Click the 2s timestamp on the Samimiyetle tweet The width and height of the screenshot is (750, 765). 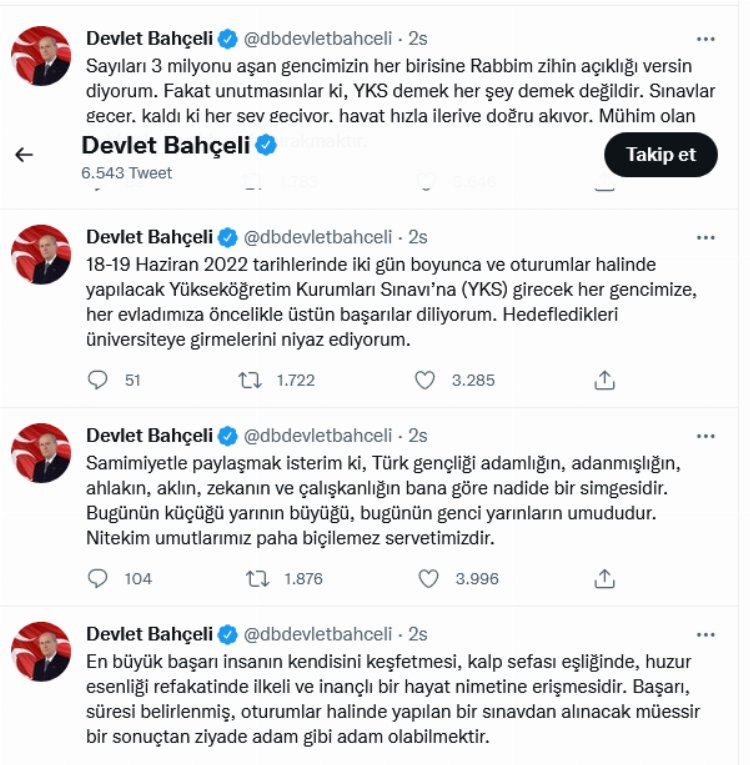click(x=418, y=436)
